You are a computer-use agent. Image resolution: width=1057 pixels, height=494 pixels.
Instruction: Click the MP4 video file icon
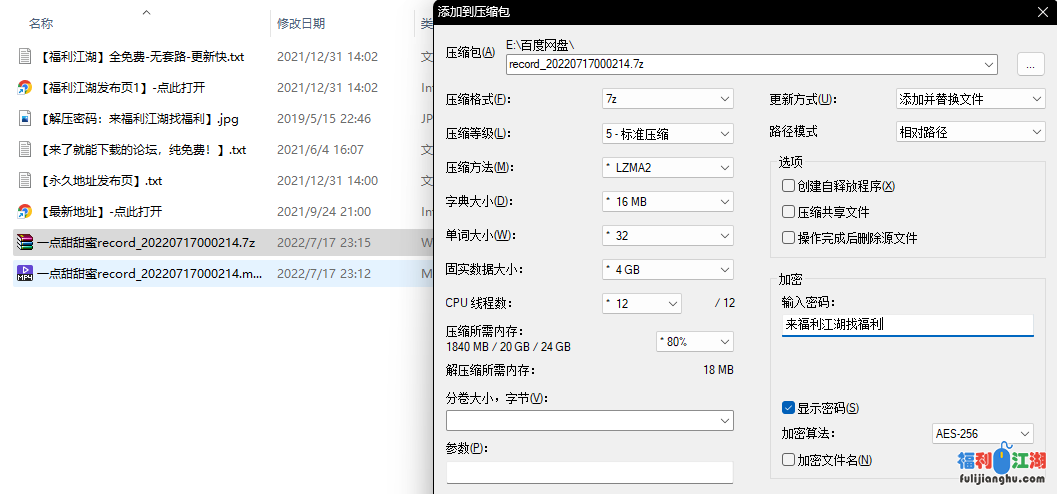click(25, 273)
